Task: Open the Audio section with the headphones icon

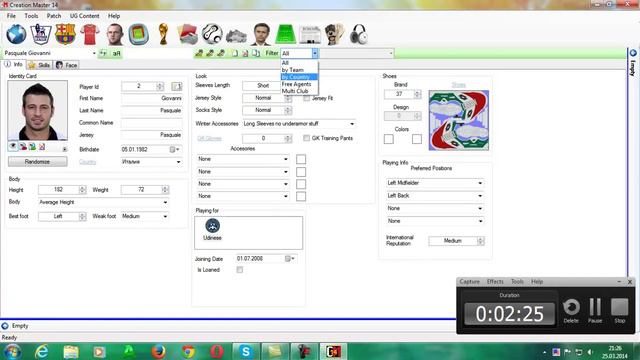Action: 359,34
